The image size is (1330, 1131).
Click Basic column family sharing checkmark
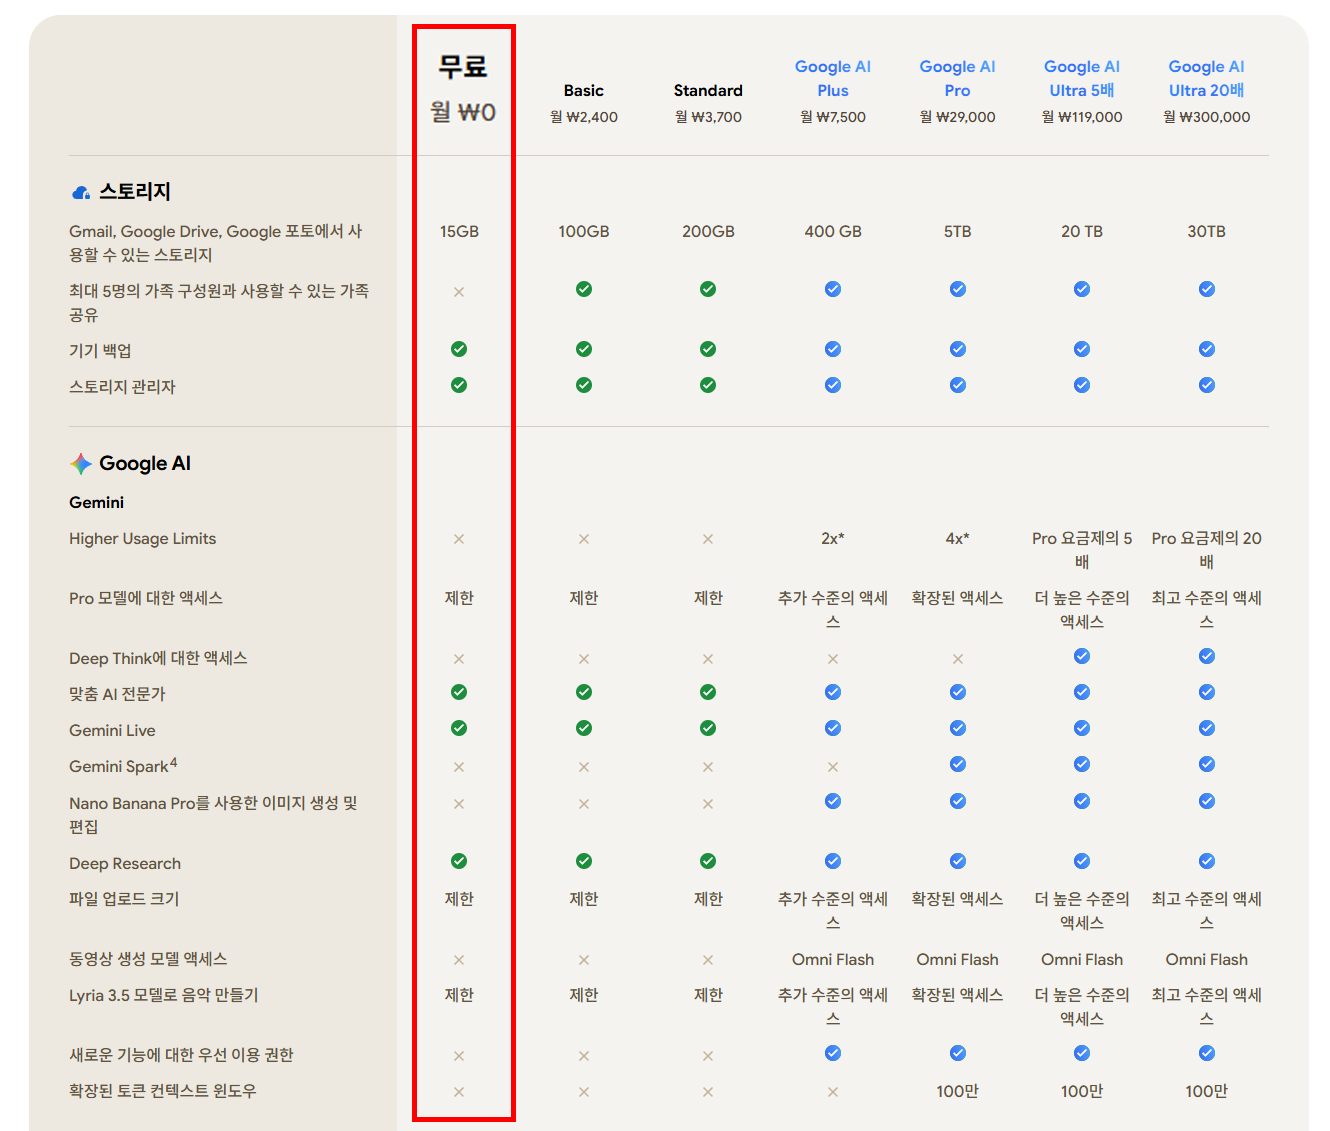[x=584, y=289]
